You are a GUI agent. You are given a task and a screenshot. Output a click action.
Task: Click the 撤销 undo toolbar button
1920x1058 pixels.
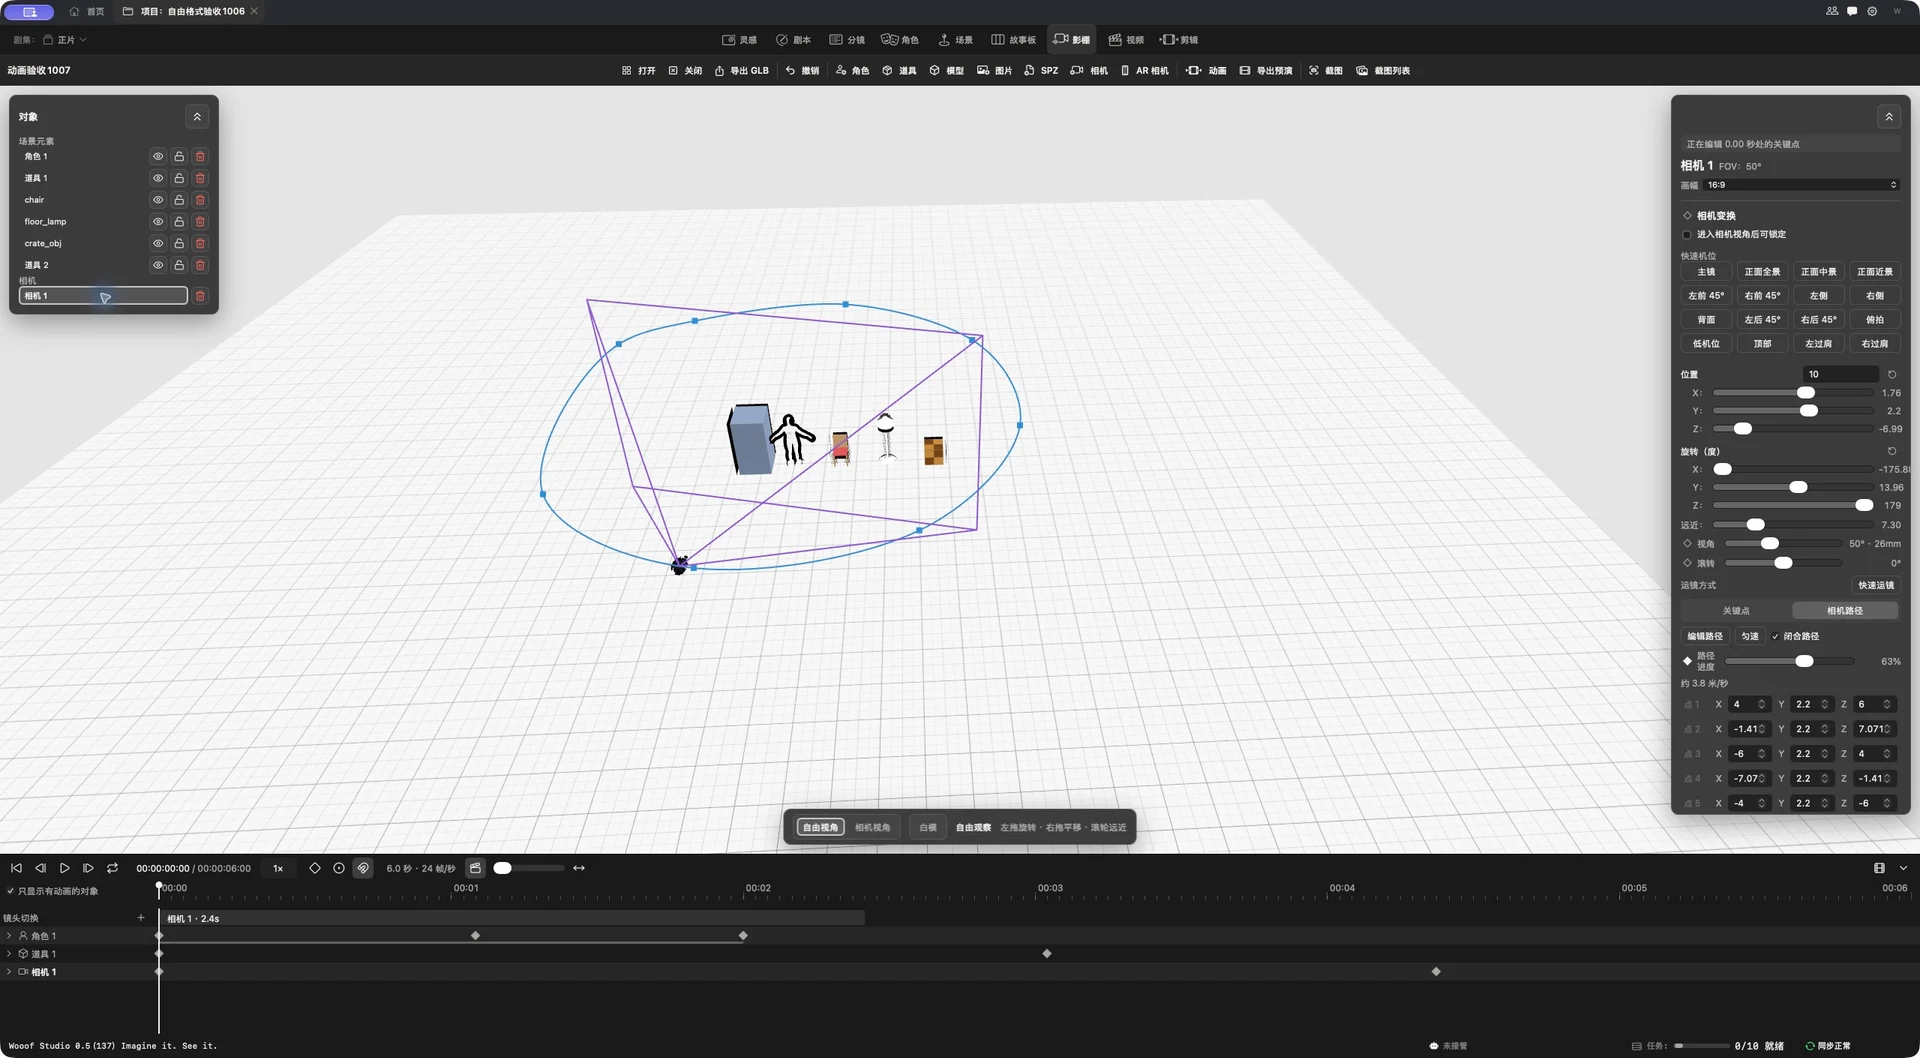(802, 71)
